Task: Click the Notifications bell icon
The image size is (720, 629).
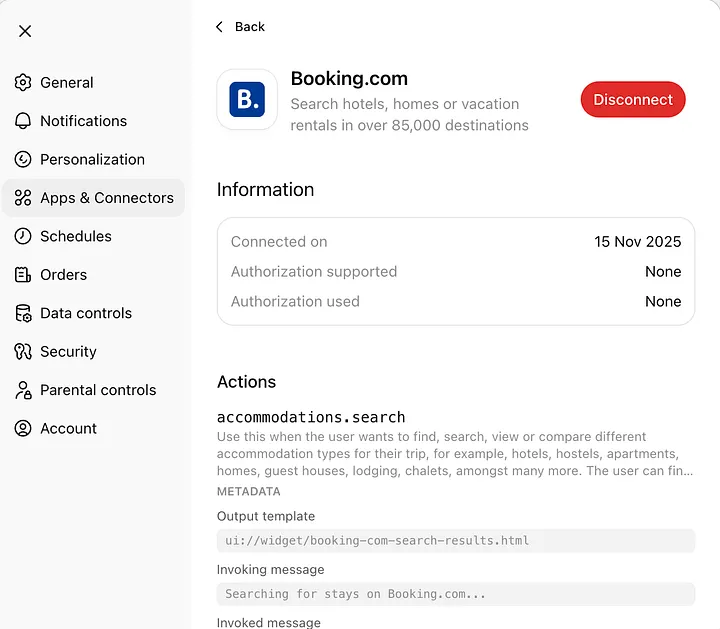Action: click(23, 121)
